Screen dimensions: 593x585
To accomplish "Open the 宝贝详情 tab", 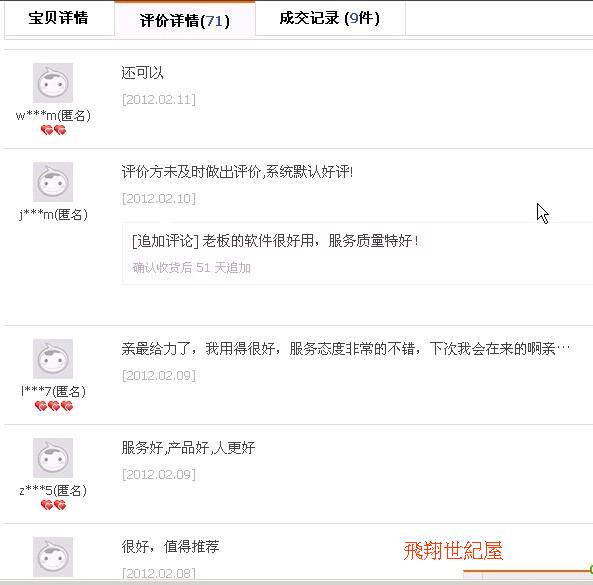I will coord(59,18).
